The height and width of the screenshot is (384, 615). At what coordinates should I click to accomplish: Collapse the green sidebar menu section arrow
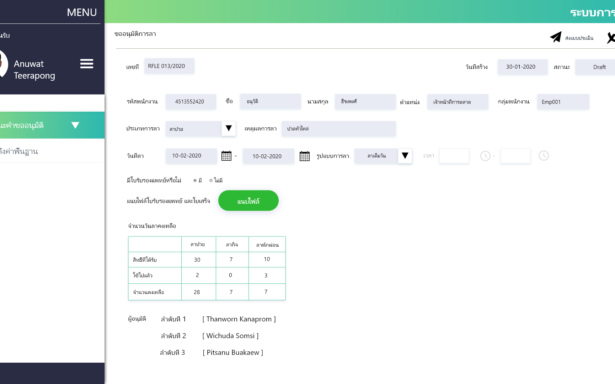pos(75,125)
